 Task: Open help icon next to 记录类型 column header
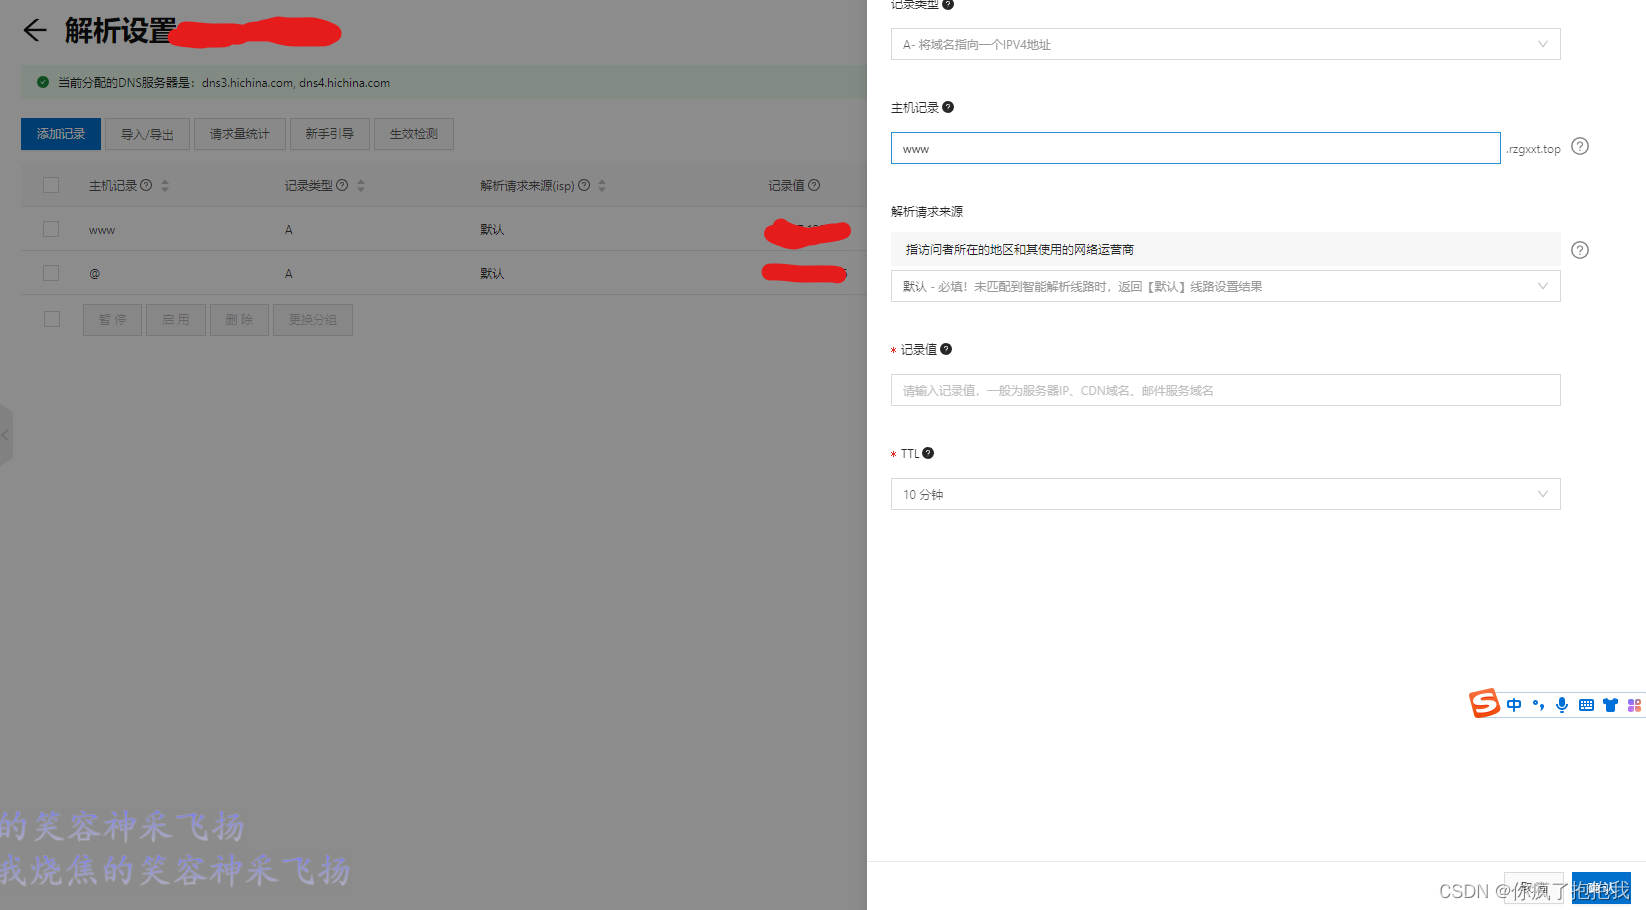342,185
